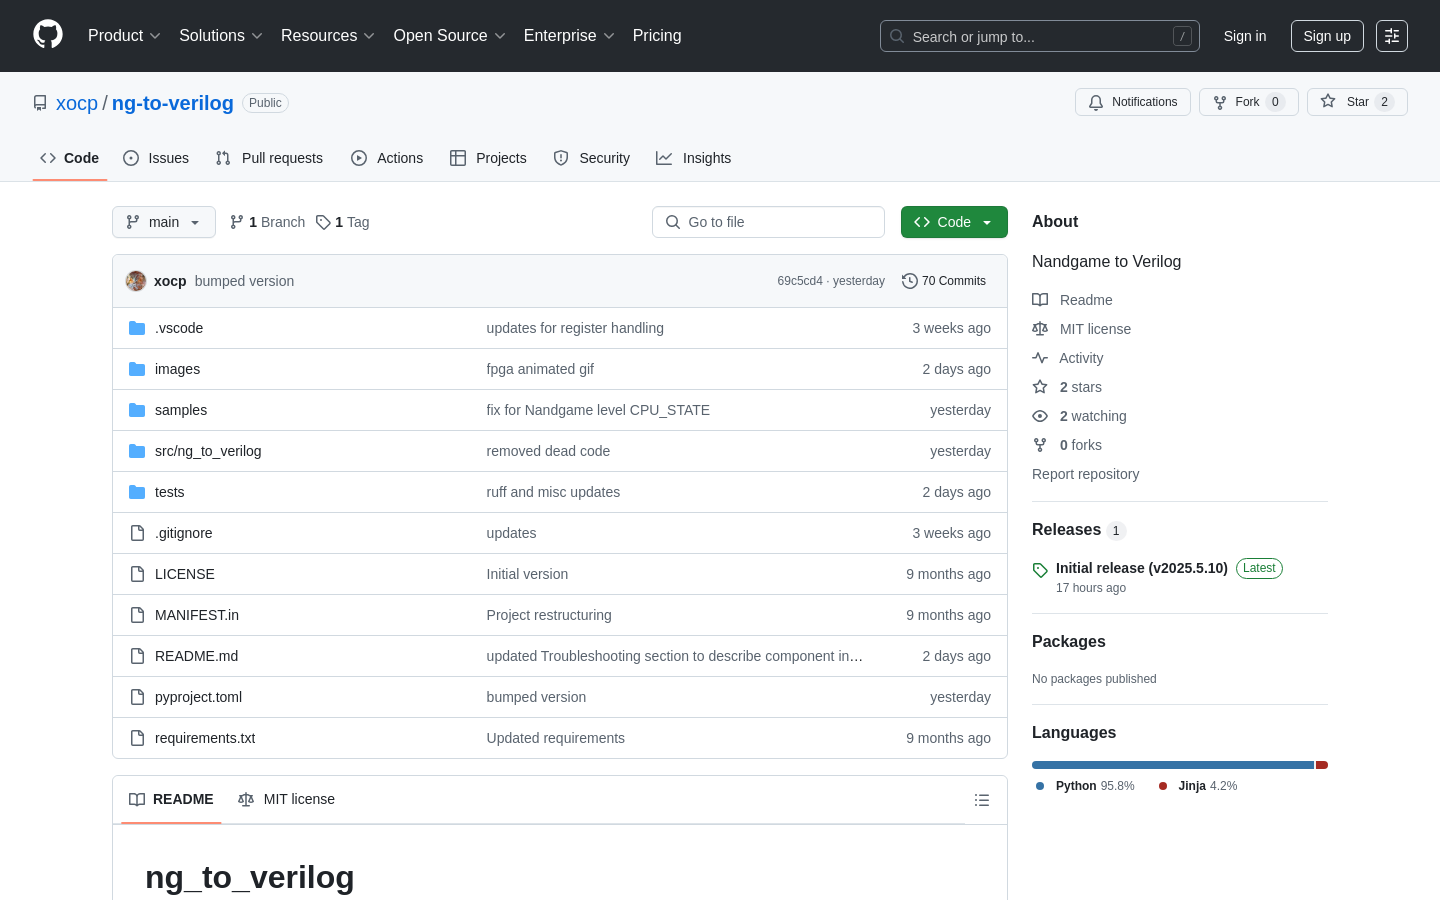Open the Pricing link

[657, 36]
